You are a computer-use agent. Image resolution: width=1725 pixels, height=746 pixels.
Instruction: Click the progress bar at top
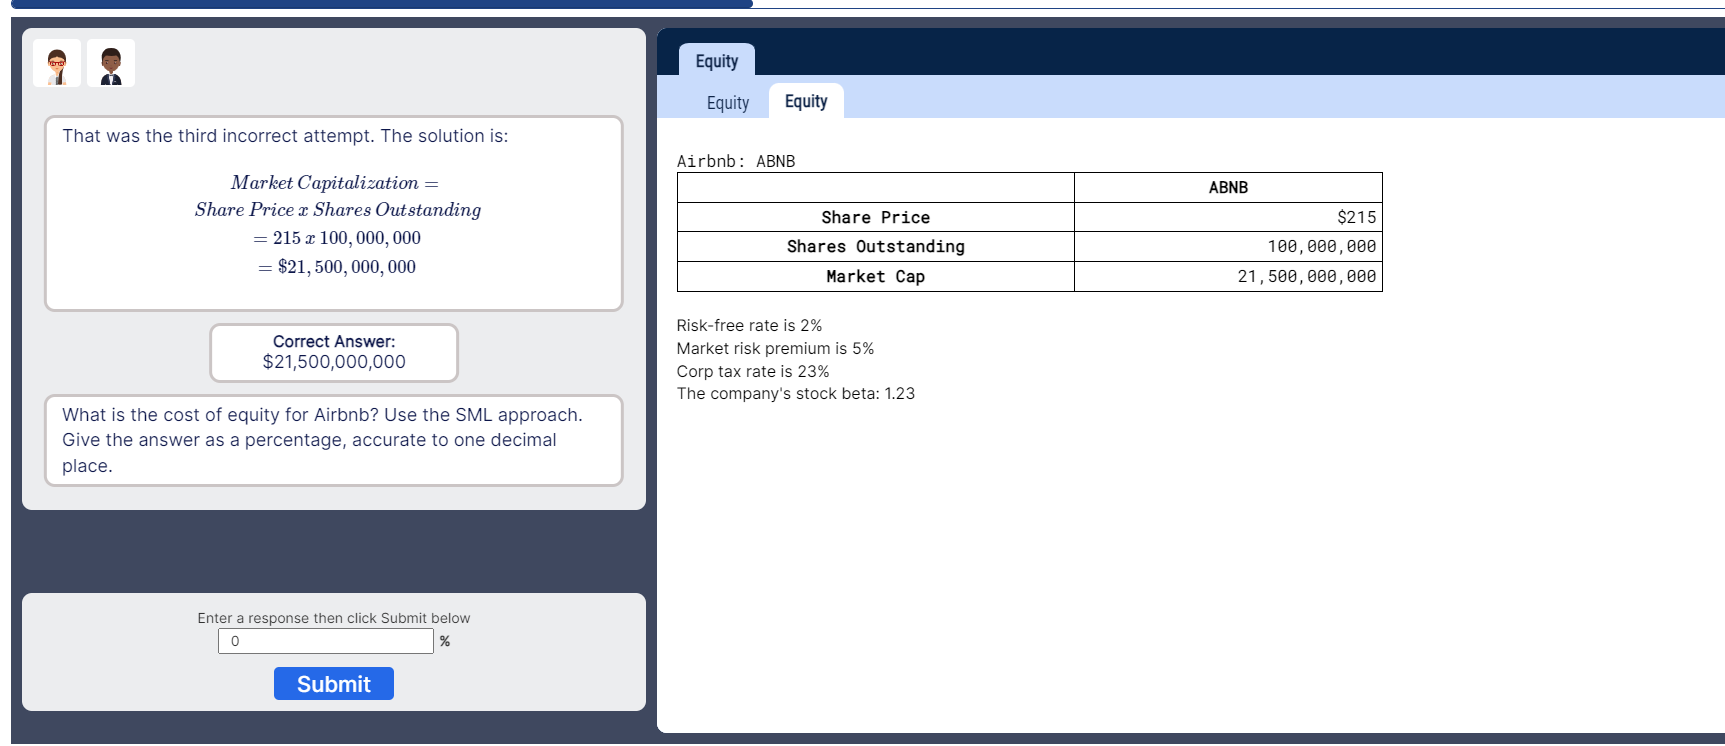[868, 4]
